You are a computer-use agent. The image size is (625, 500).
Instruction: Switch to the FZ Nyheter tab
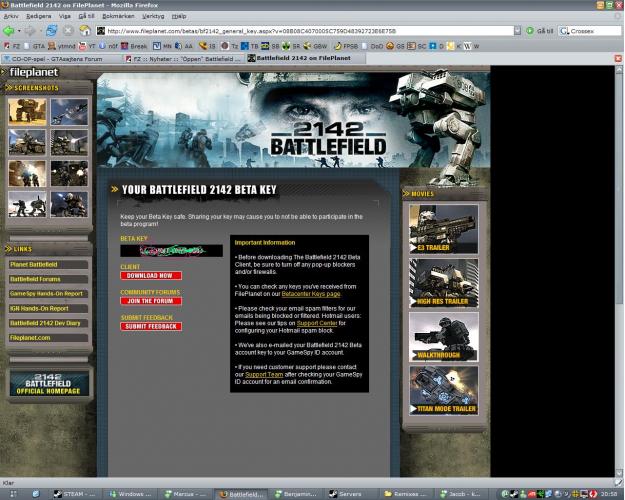(183, 59)
